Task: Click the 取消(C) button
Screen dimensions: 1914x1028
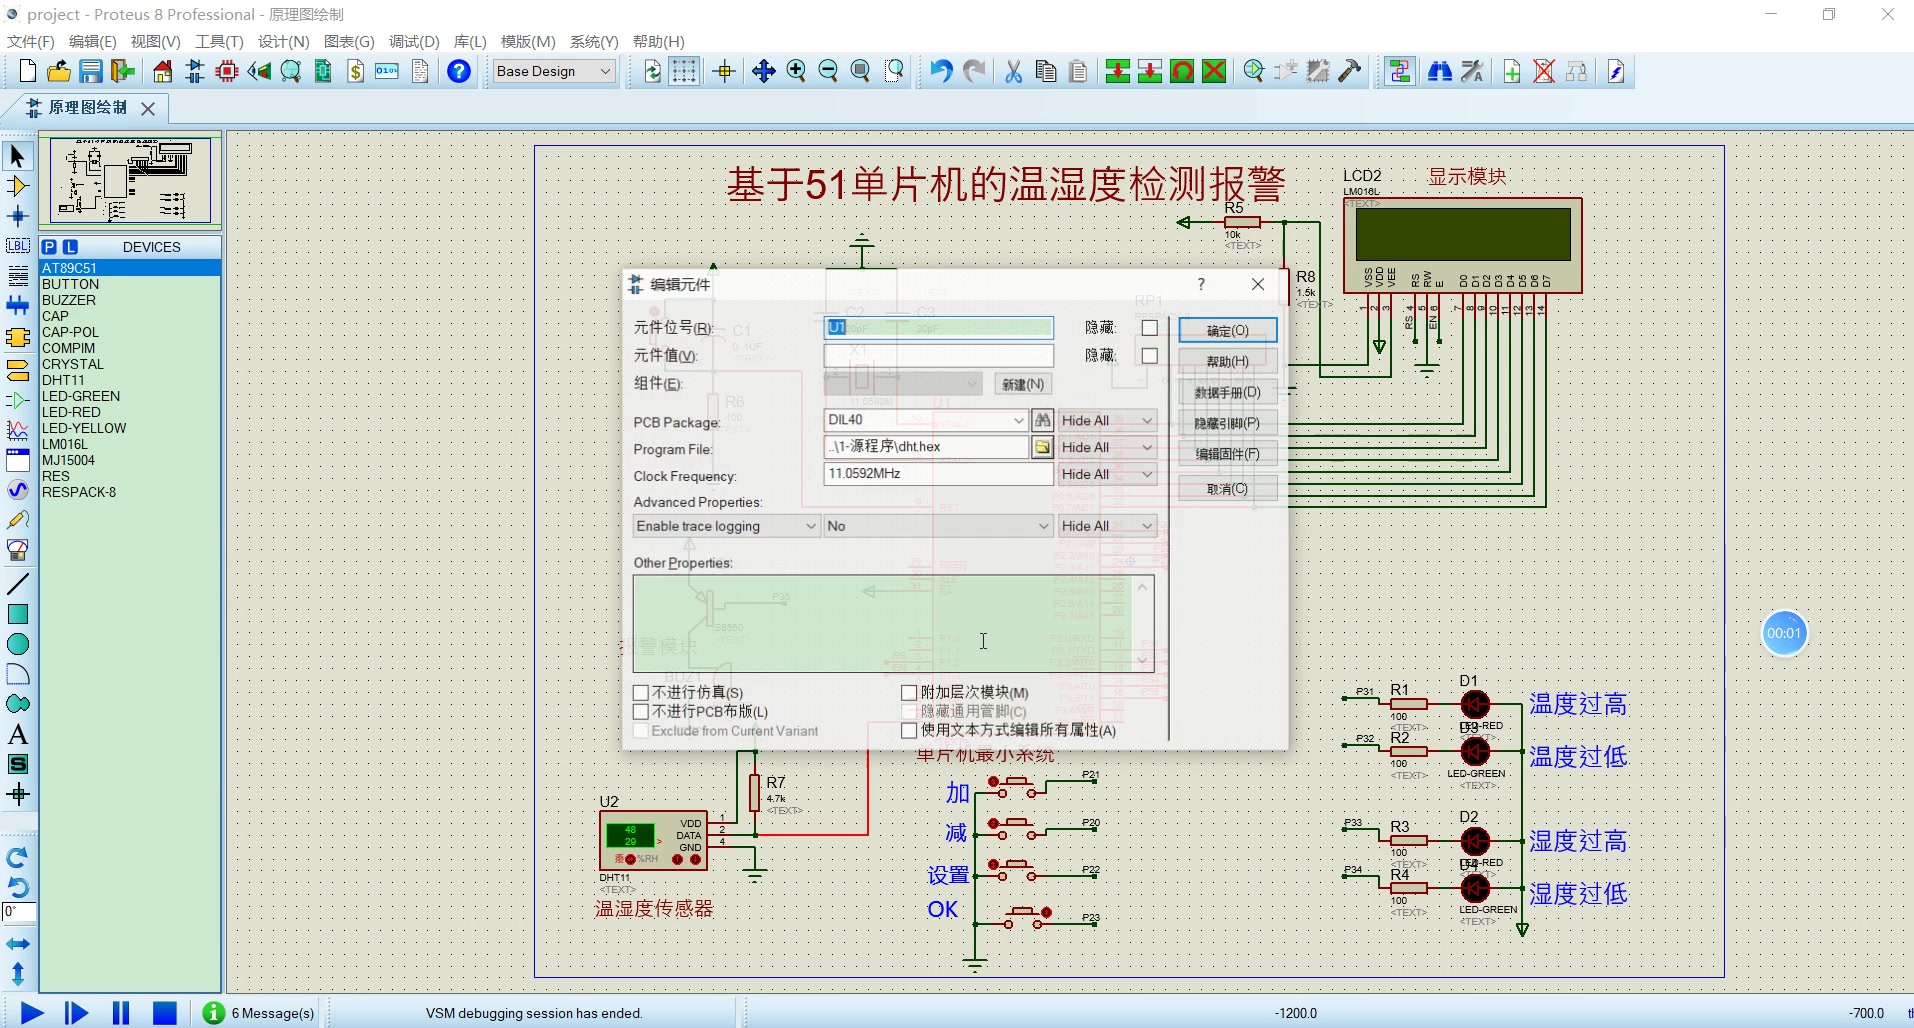Action: pyautogui.click(x=1227, y=489)
